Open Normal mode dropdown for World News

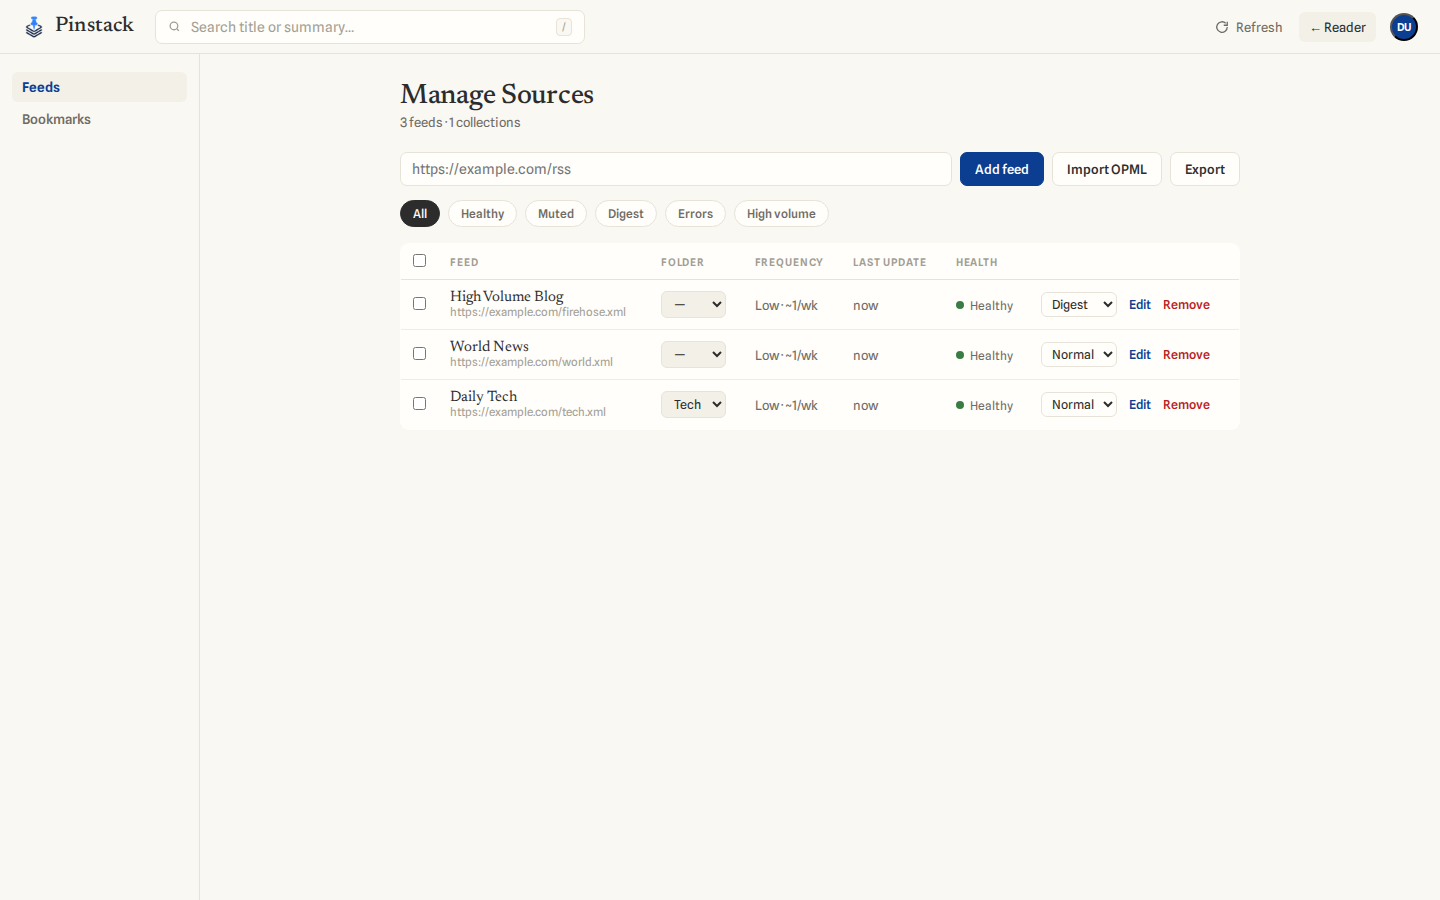1078,354
